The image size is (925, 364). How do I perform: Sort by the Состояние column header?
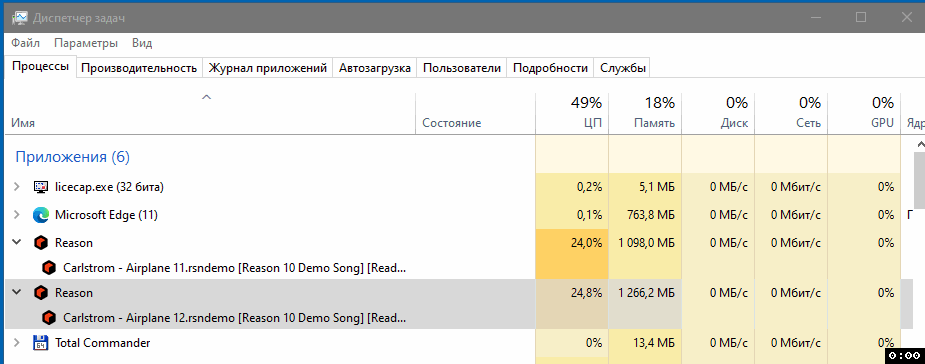[475, 114]
